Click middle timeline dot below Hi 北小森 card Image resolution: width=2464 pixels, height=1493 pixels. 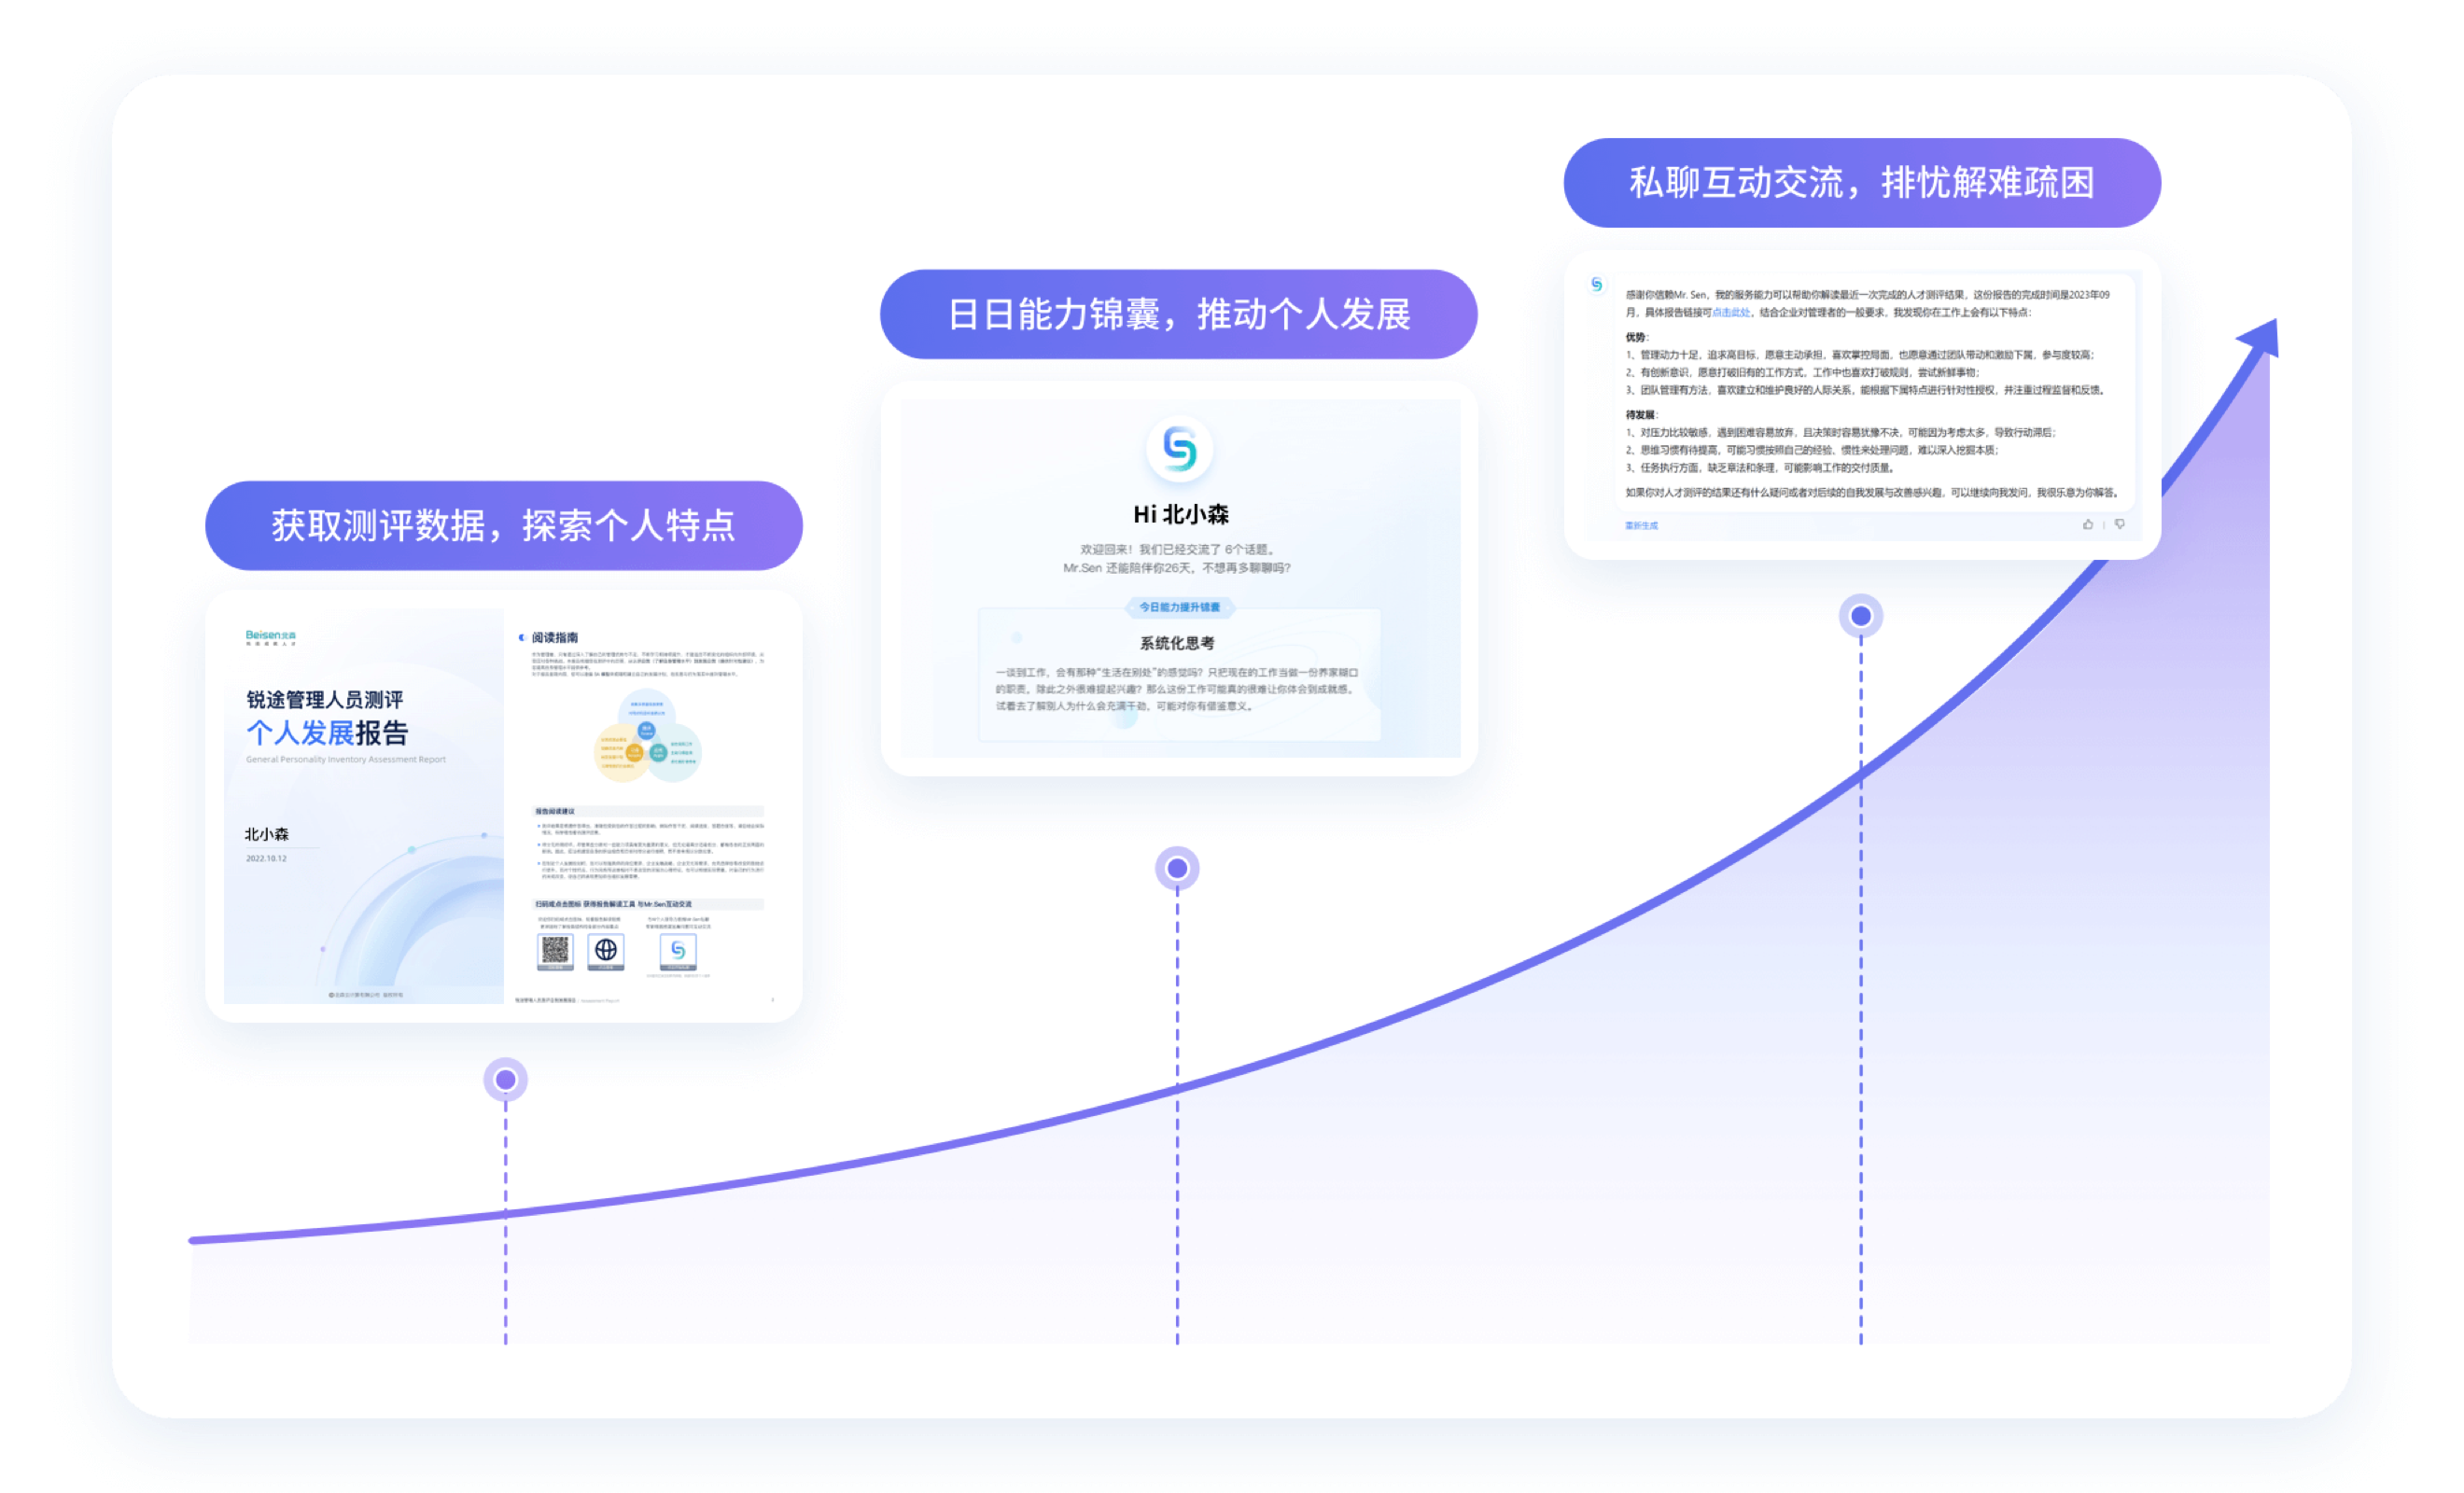1177,868
